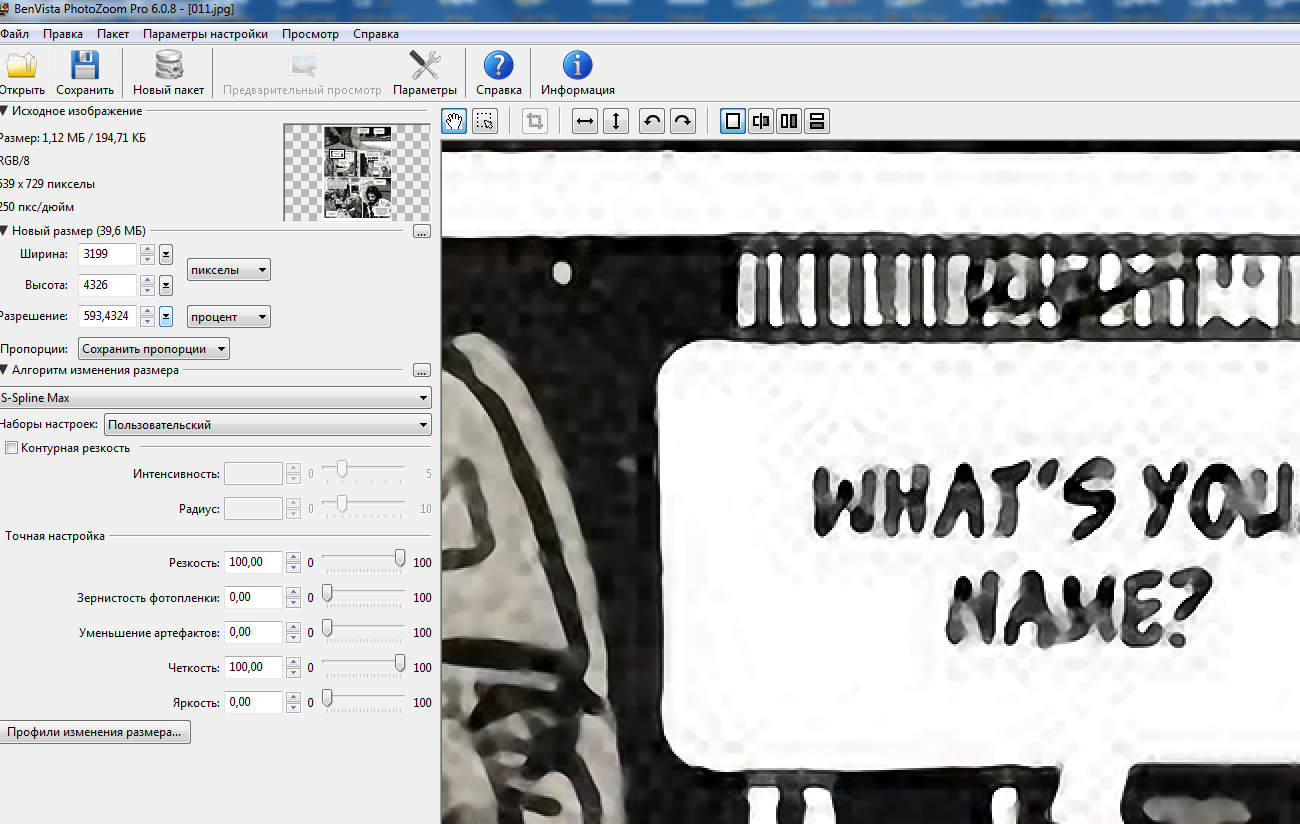Click ellipsis button for Алгоритм изменения размера
The width and height of the screenshot is (1300, 824).
coord(421,370)
